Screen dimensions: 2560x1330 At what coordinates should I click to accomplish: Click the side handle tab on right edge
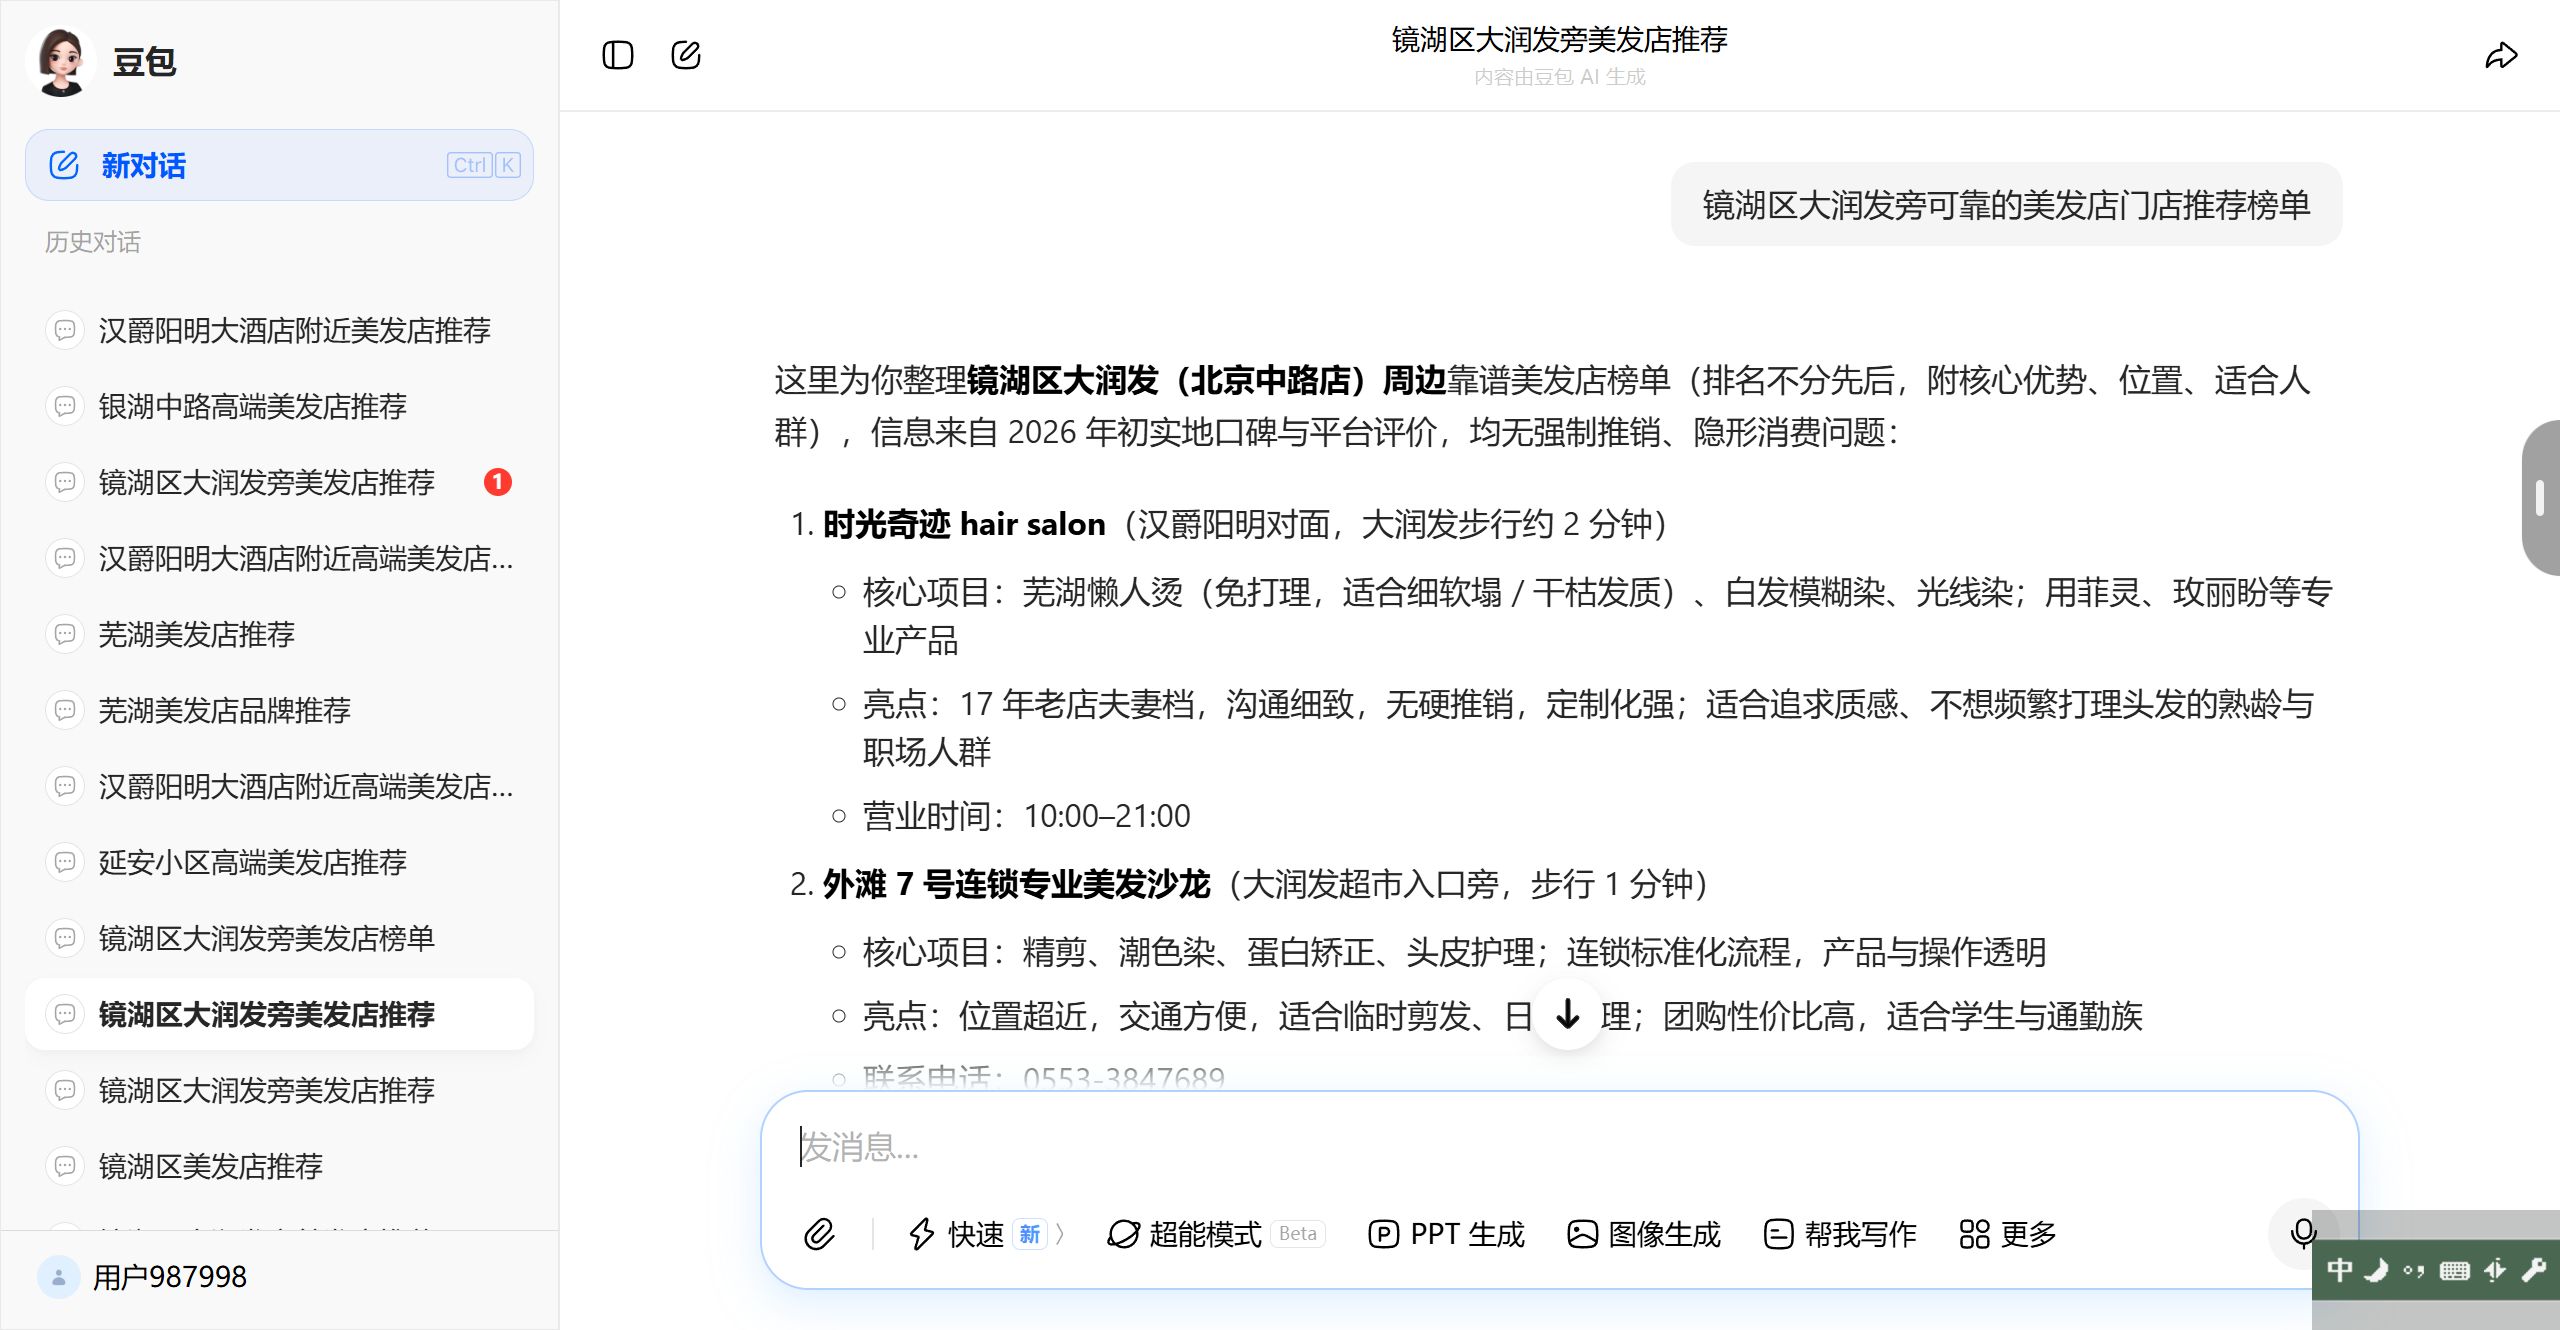(2540, 498)
